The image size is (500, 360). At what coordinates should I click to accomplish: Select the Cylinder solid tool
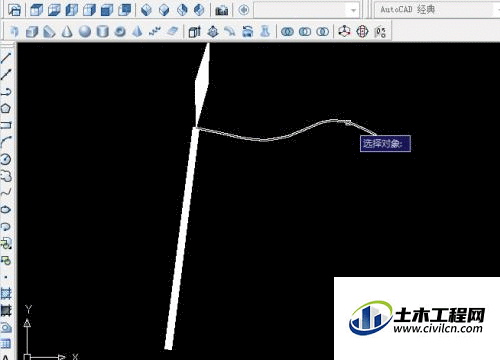pos(102,32)
